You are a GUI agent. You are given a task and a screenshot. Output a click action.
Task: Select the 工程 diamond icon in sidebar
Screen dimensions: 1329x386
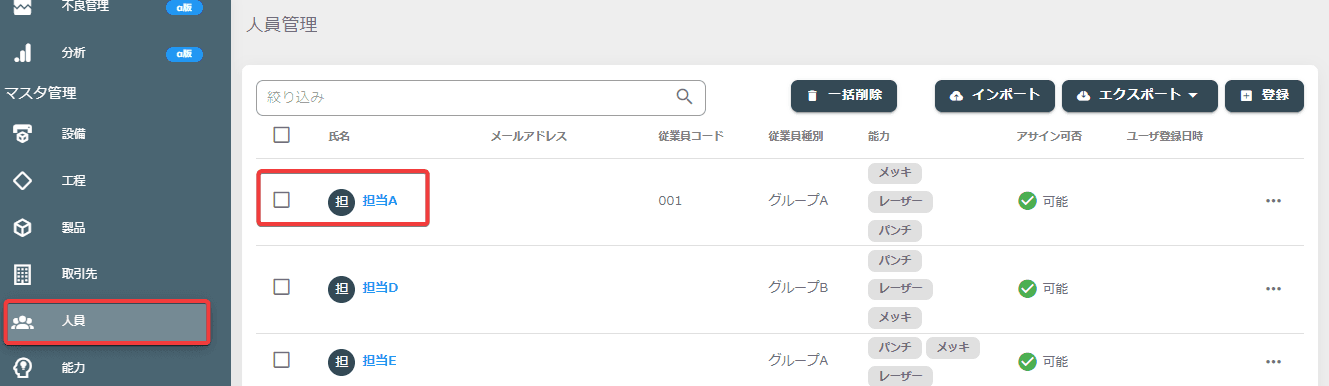(x=22, y=181)
